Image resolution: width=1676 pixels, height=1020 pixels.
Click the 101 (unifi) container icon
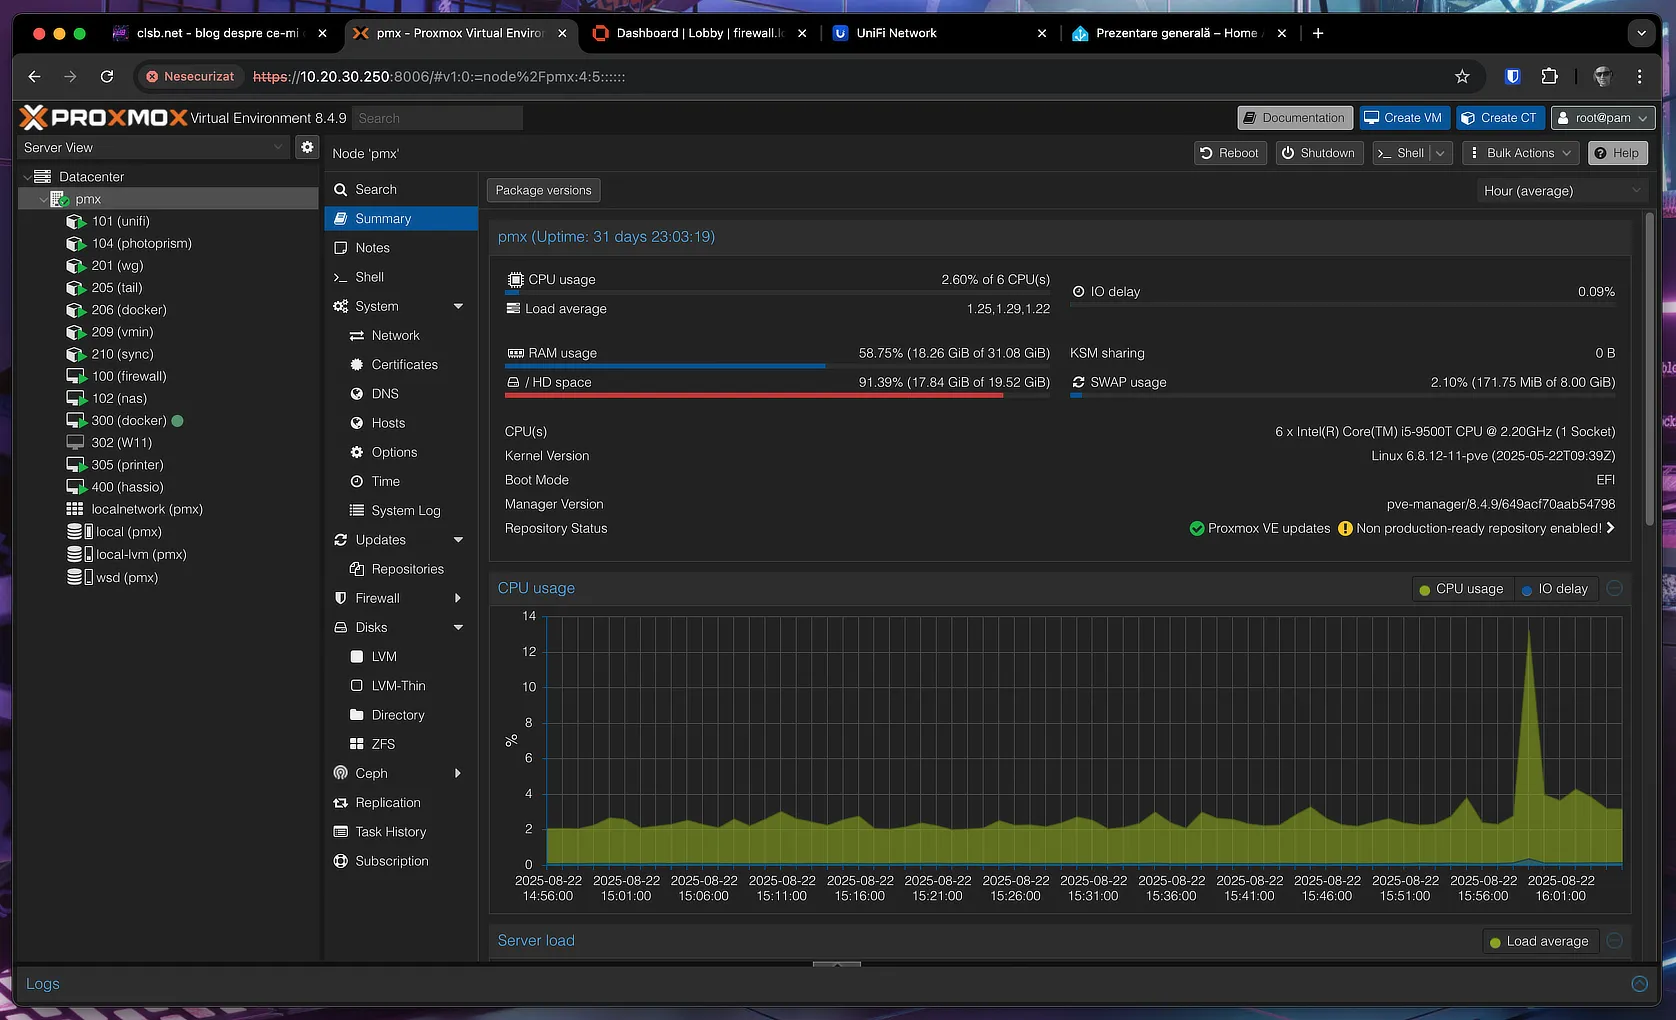point(76,221)
